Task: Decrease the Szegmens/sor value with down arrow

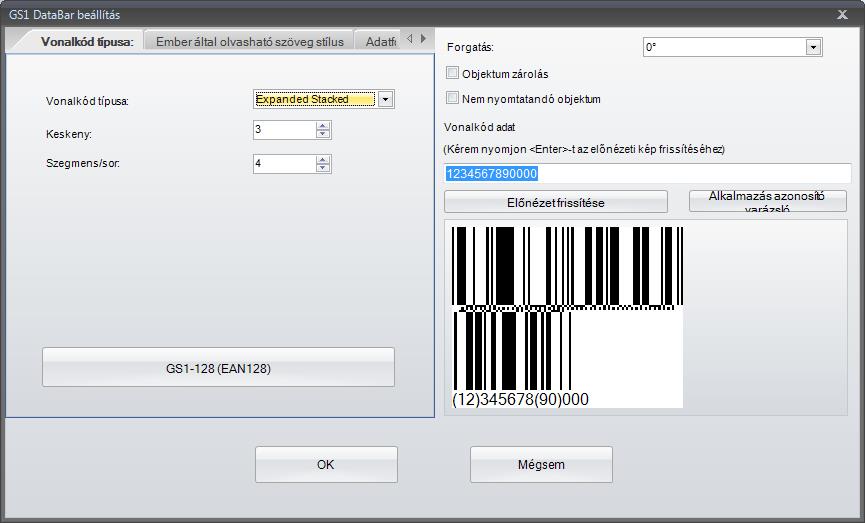Action: point(323,168)
